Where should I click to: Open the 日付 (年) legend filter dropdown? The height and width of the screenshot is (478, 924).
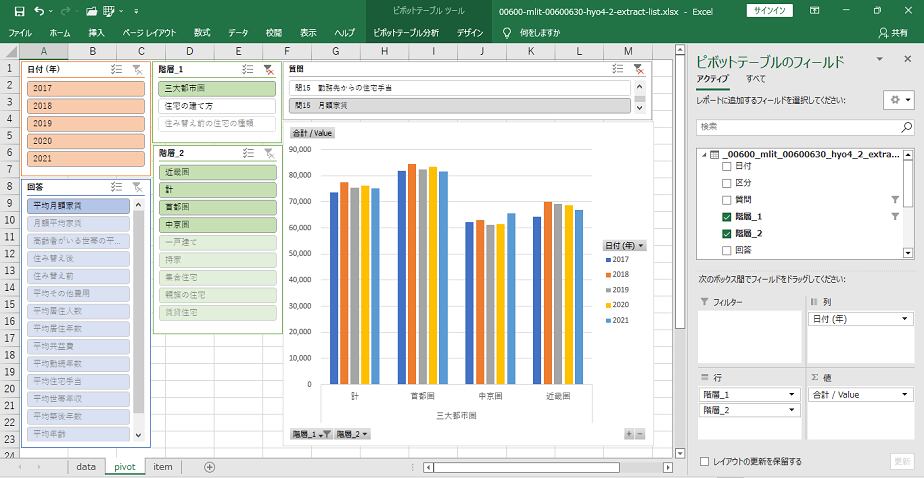click(624, 245)
